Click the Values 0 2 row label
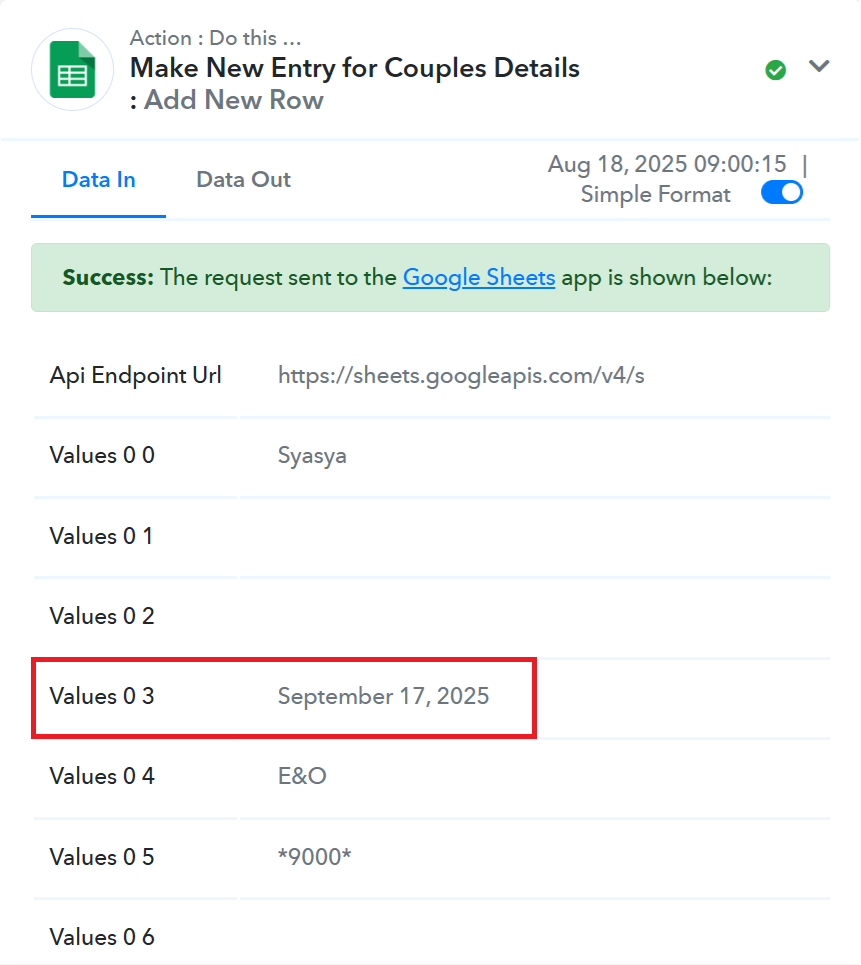 tap(102, 616)
